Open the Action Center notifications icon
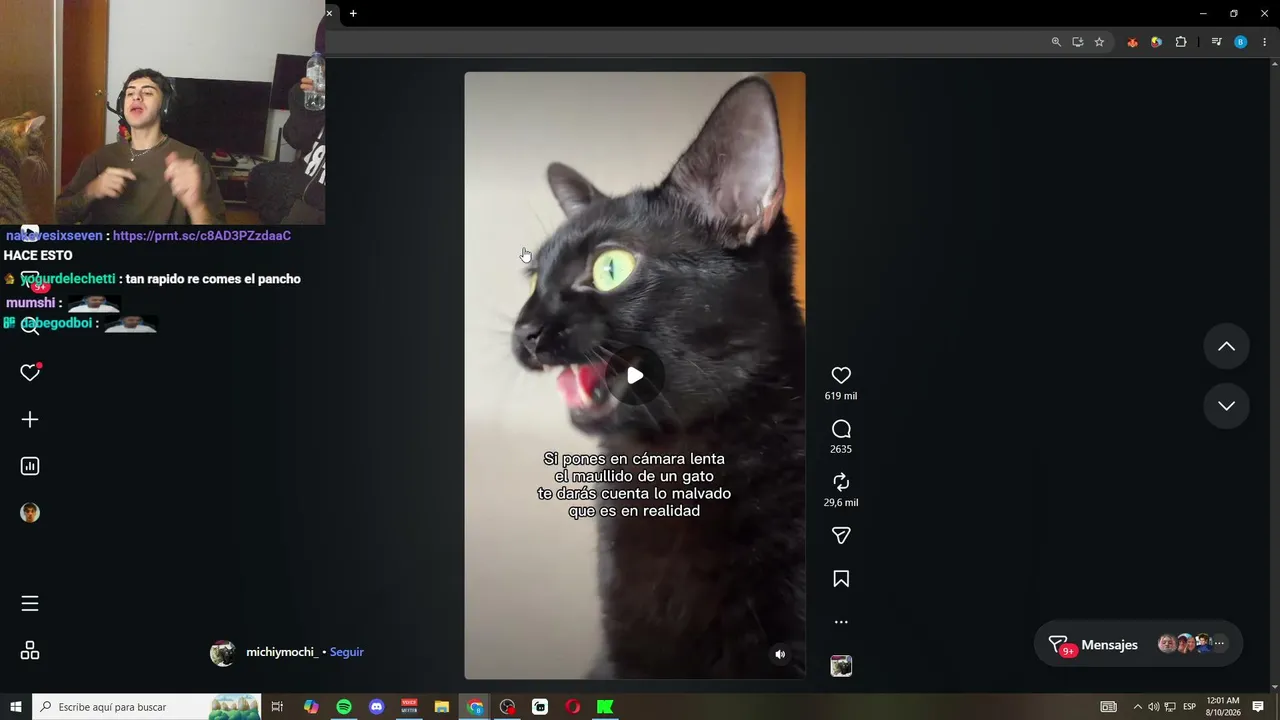This screenshot has height=720, width=1280. (x=1258, y=707)
